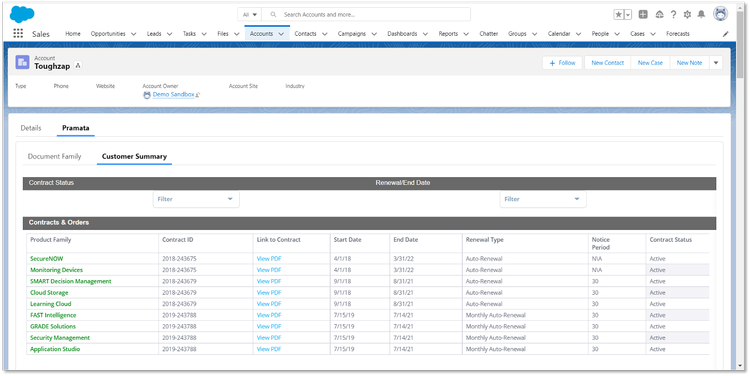The width and height of the screenshot is (750, 376).
Task: Expand the Accounts tab chevron
Action: [x=281, y=34]
